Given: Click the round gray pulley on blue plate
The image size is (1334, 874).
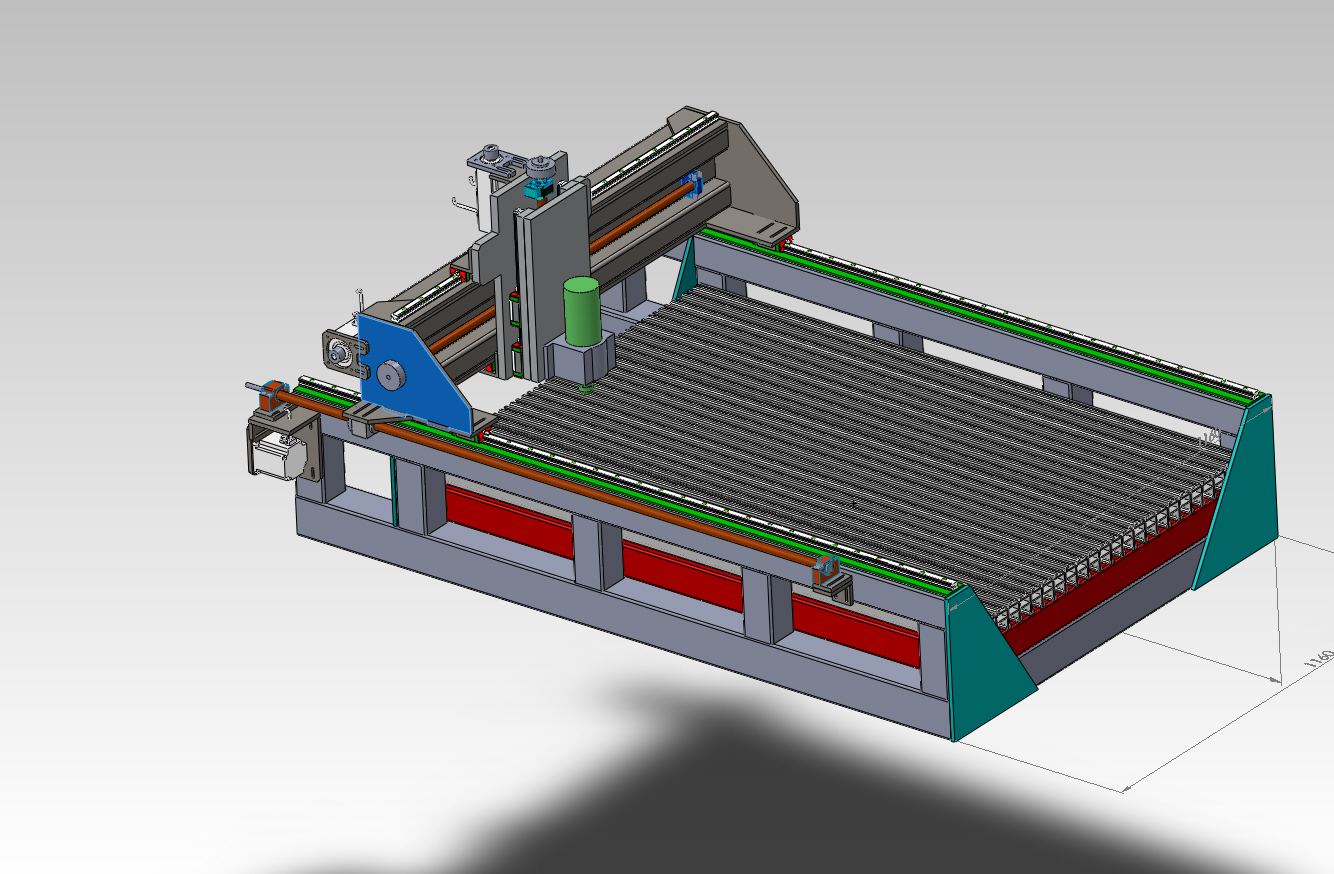Looking at the screenshot, I should coord(390,375).
